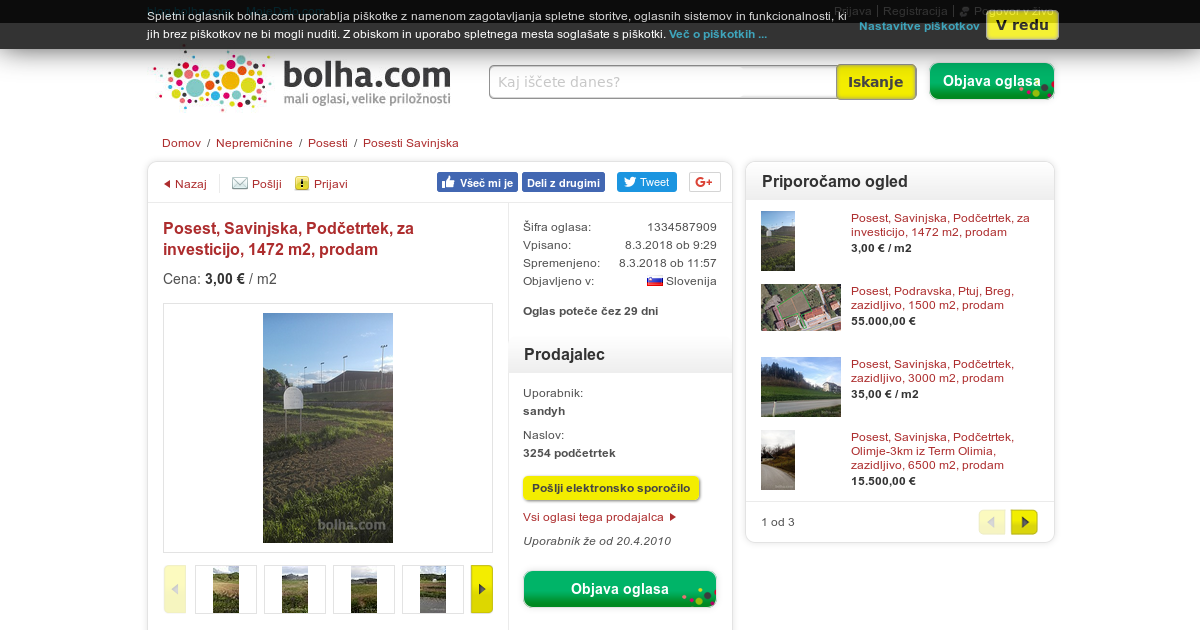Open the Nepremičnine breadcrumb
This screenshot has width=1200, height=630.
(254, 143)
